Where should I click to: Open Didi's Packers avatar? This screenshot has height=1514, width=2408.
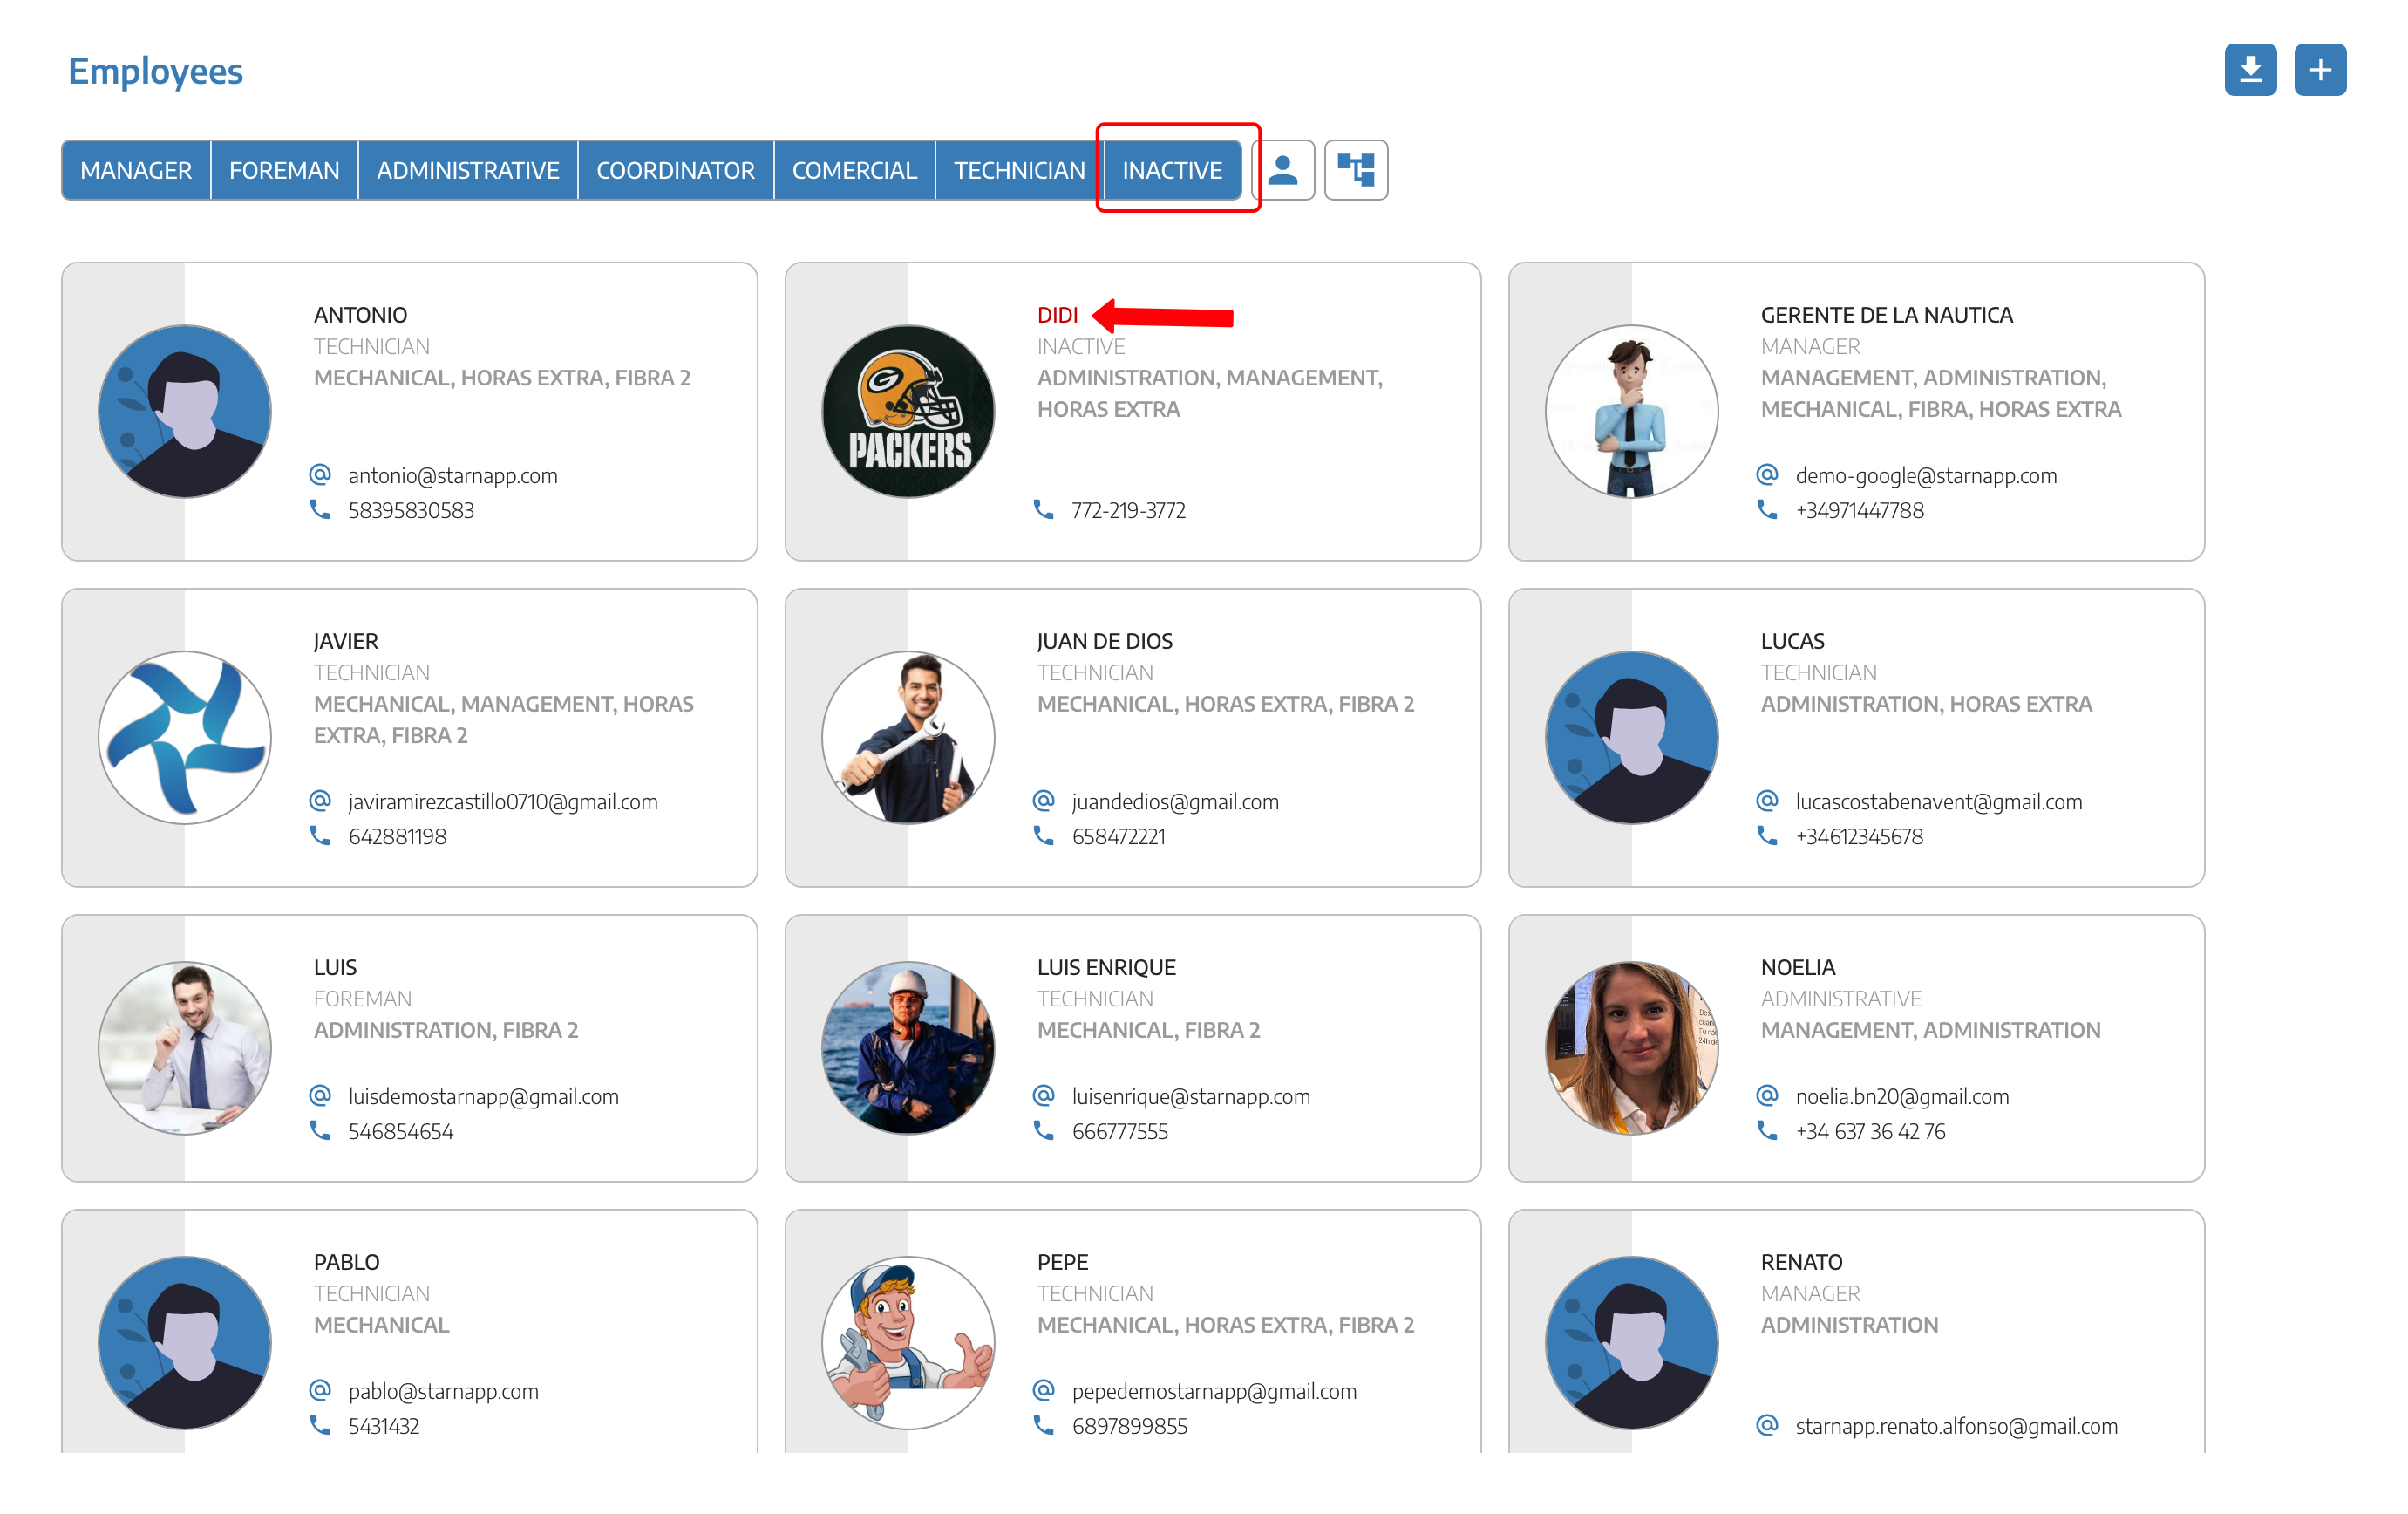[908, 411]
